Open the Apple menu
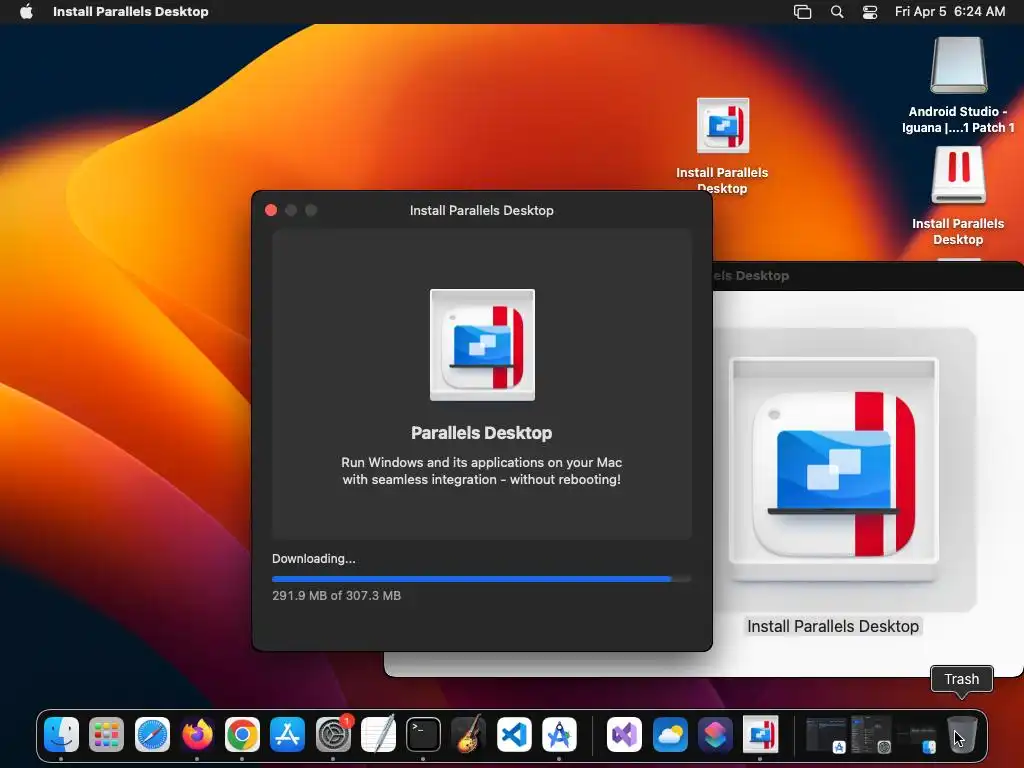The image size is (1024, 768). tap(26, 11)
